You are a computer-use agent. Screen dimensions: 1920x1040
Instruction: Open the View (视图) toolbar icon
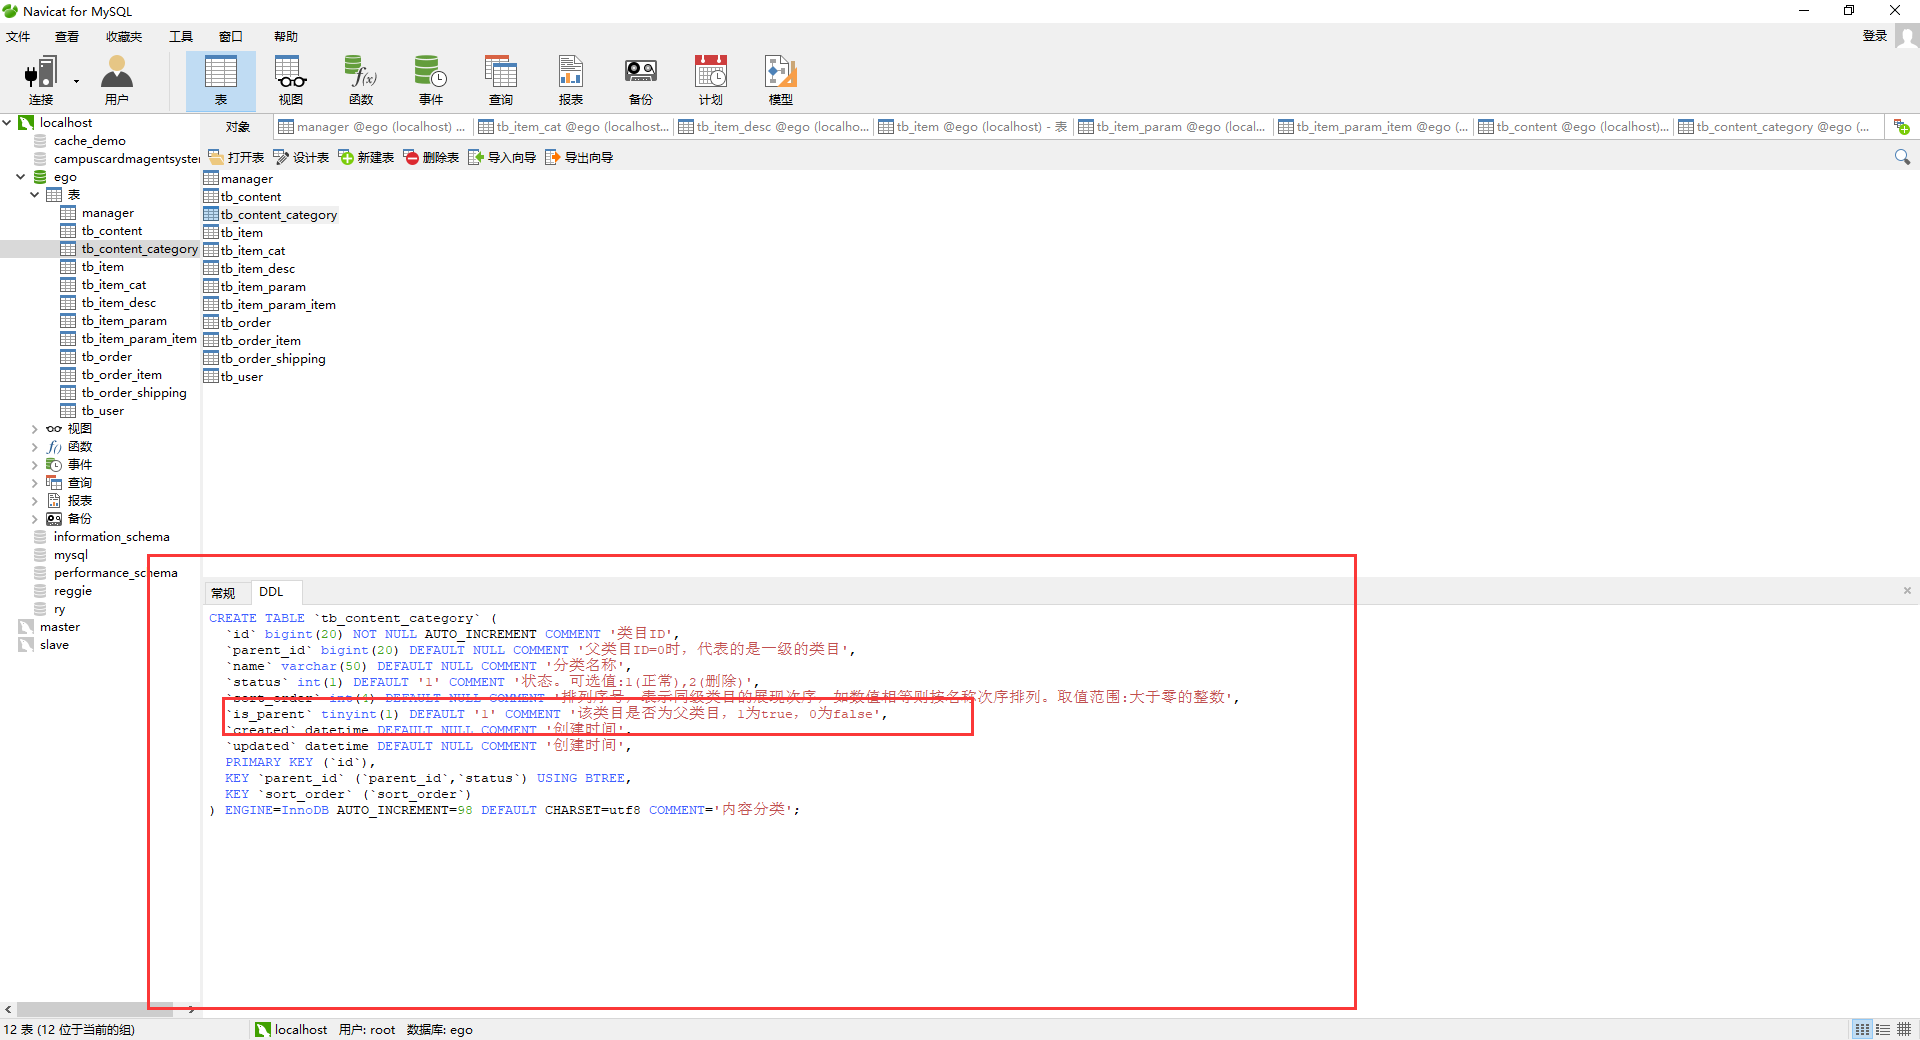click(291, 80)
